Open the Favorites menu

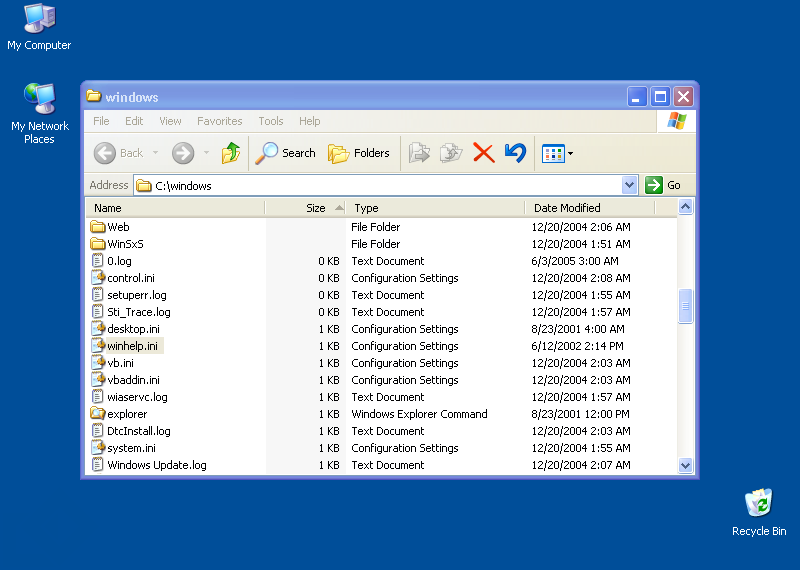[x=219, y=121]
